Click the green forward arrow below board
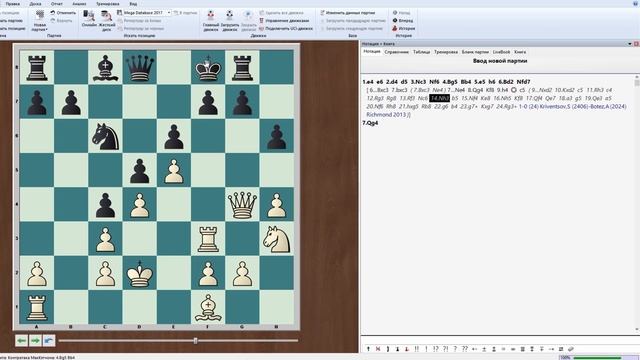 click(35, 340)
